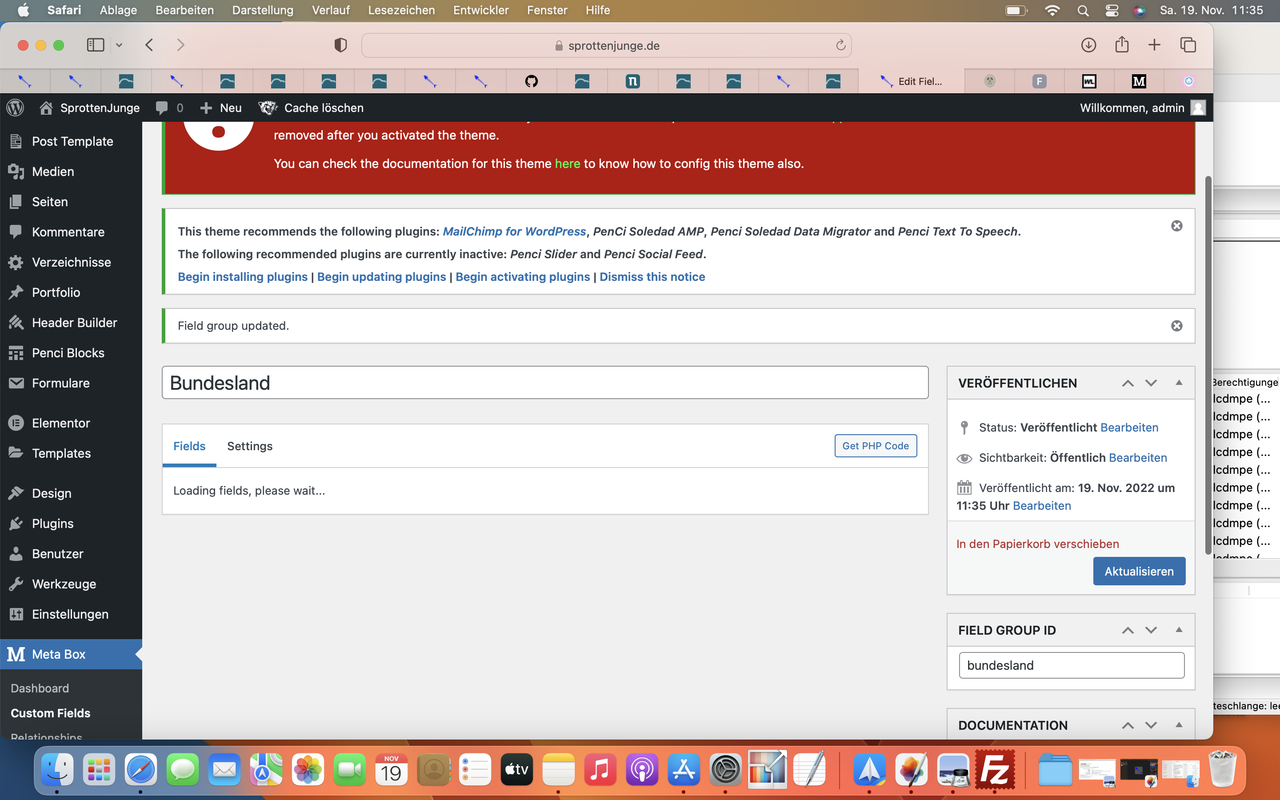1280x800 pixels.
Task: Move Veröffentlichen panel down
Action: [x=1151, y=383]
